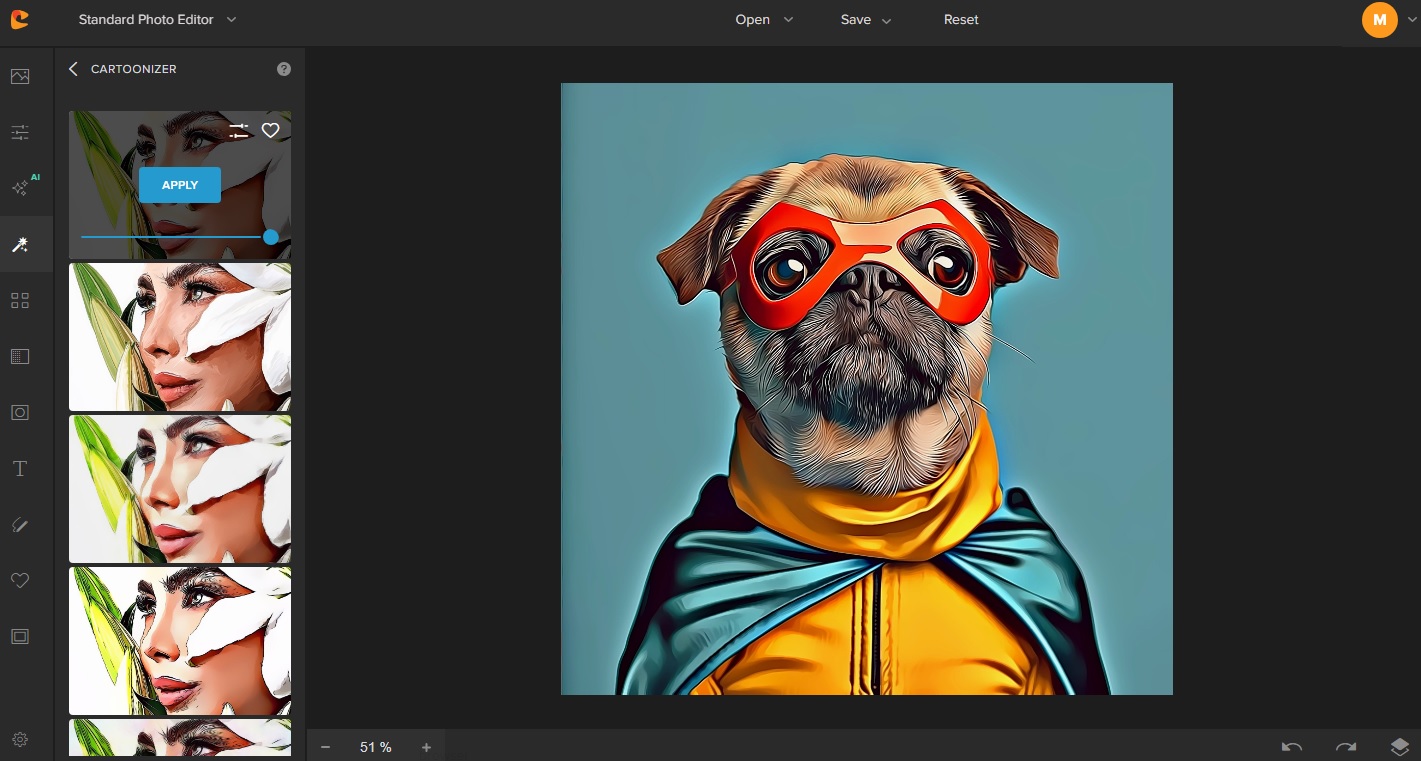Favorite the selected cartoonizer effect with heart
This screenshot has height=761, width=1421.
click(x=270, y=130)
